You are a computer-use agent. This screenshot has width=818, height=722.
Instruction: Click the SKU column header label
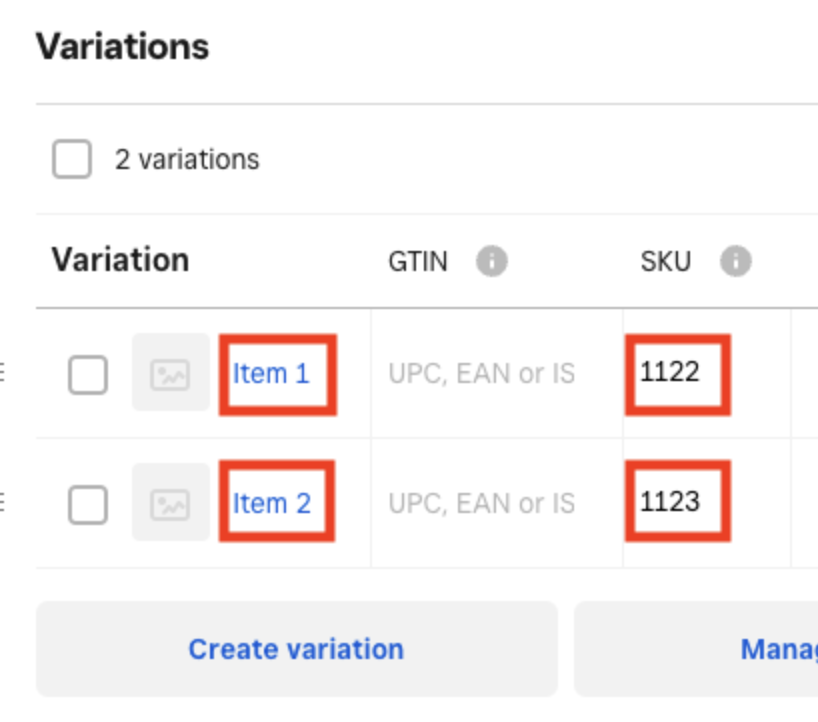(666, 262)
